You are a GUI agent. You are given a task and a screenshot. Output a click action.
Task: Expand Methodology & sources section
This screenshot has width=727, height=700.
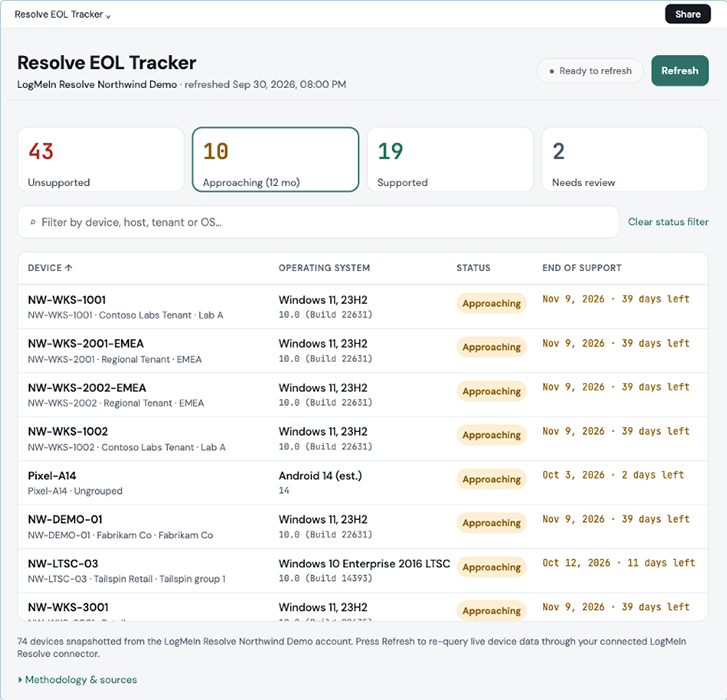click(x=77, y=680)
